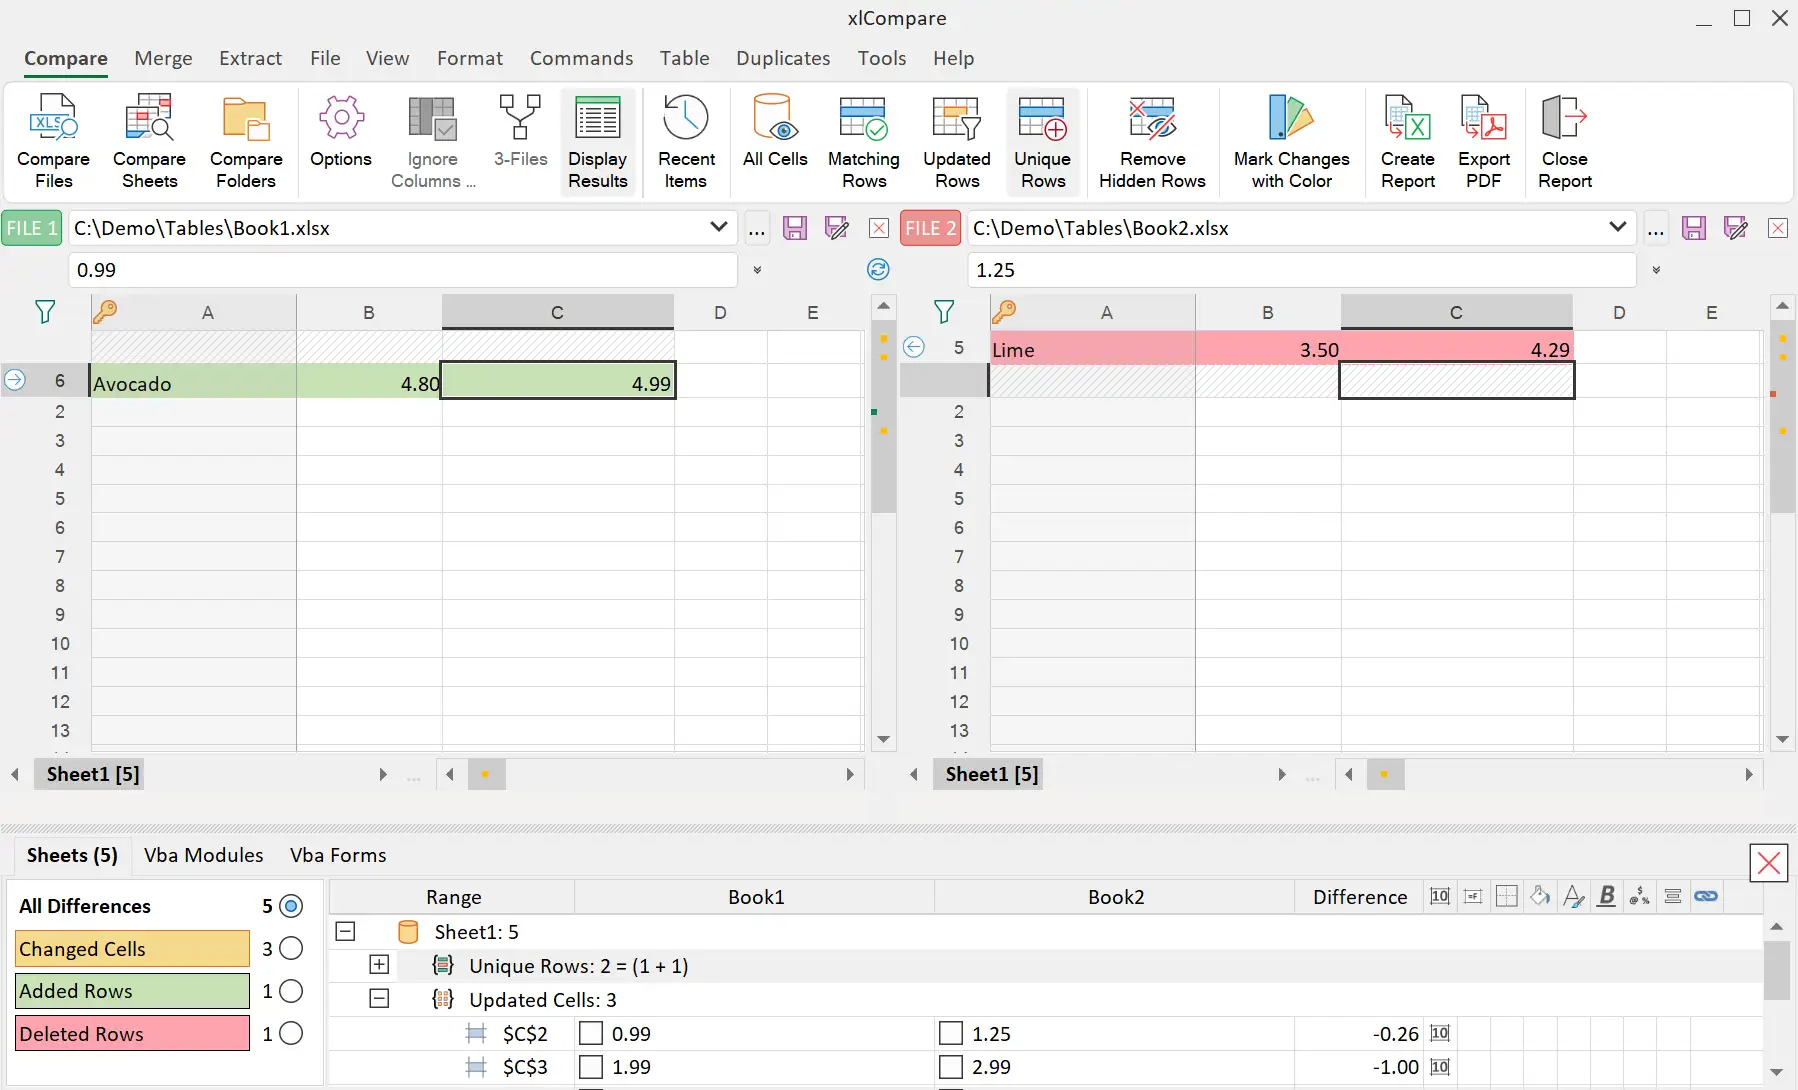Select the All Differences radio button

click(291, 906)
